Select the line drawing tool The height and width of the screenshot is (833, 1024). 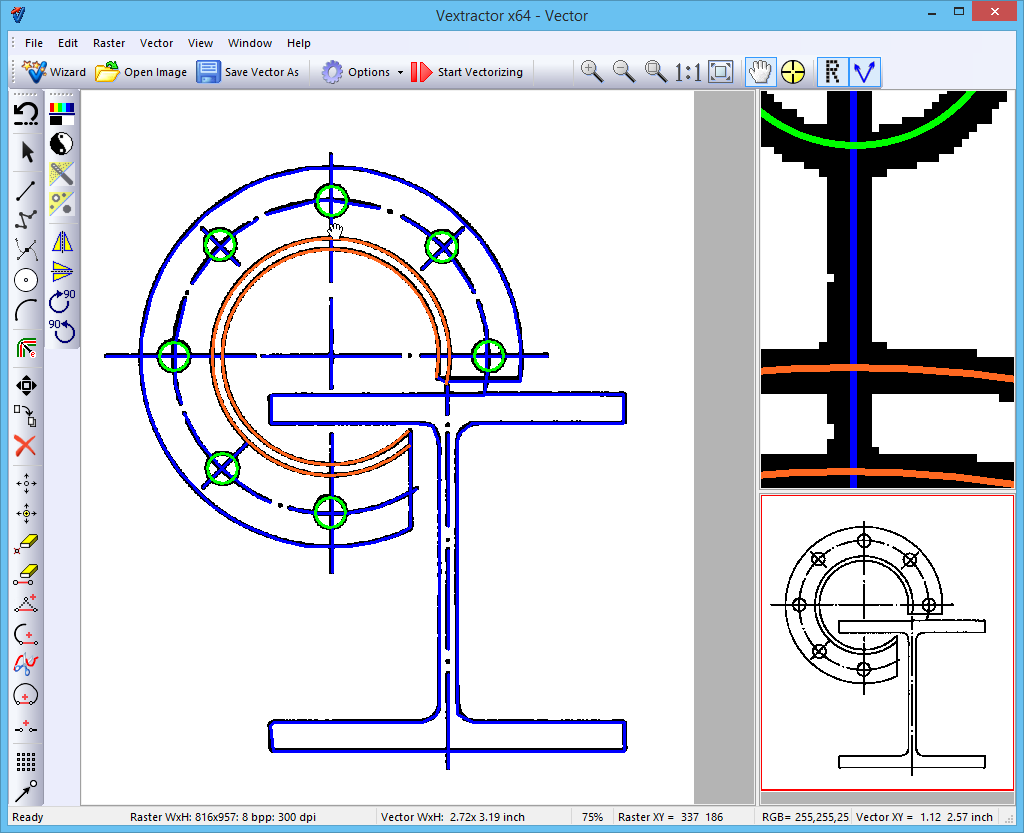pos(25,189)
